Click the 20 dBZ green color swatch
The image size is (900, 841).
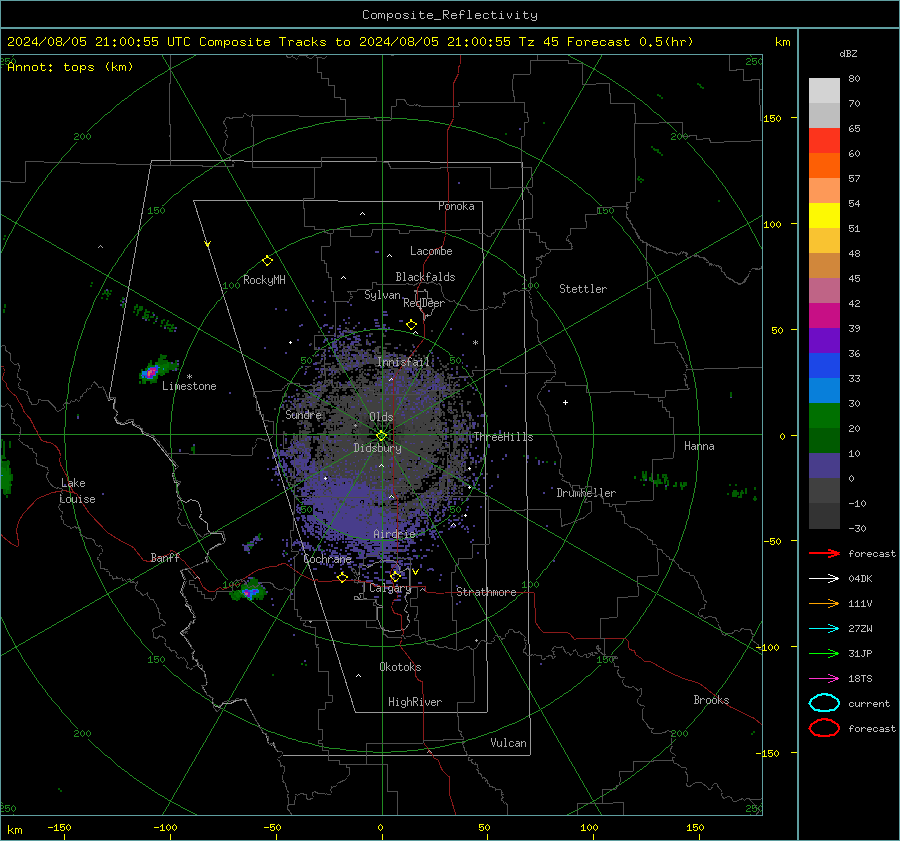824,416
